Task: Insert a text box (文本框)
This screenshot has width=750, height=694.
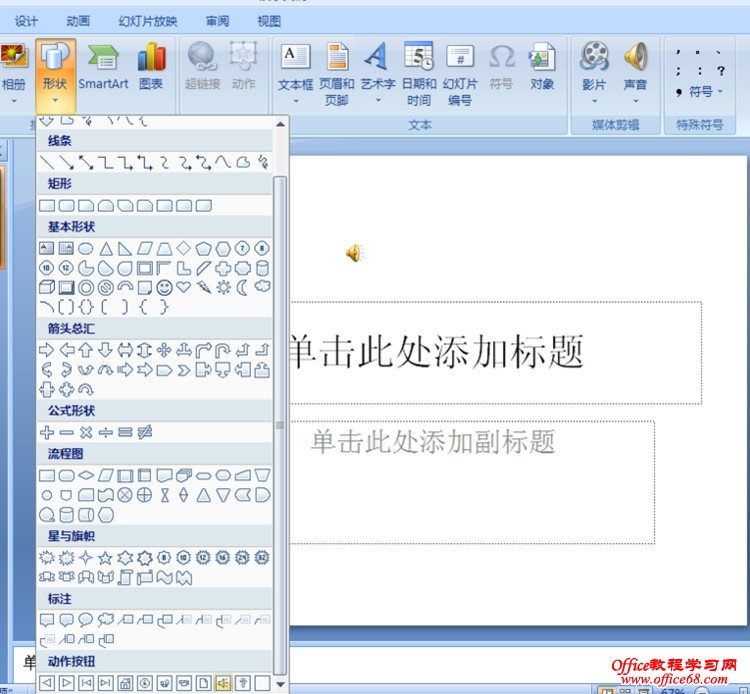Action: coord(295,68)
